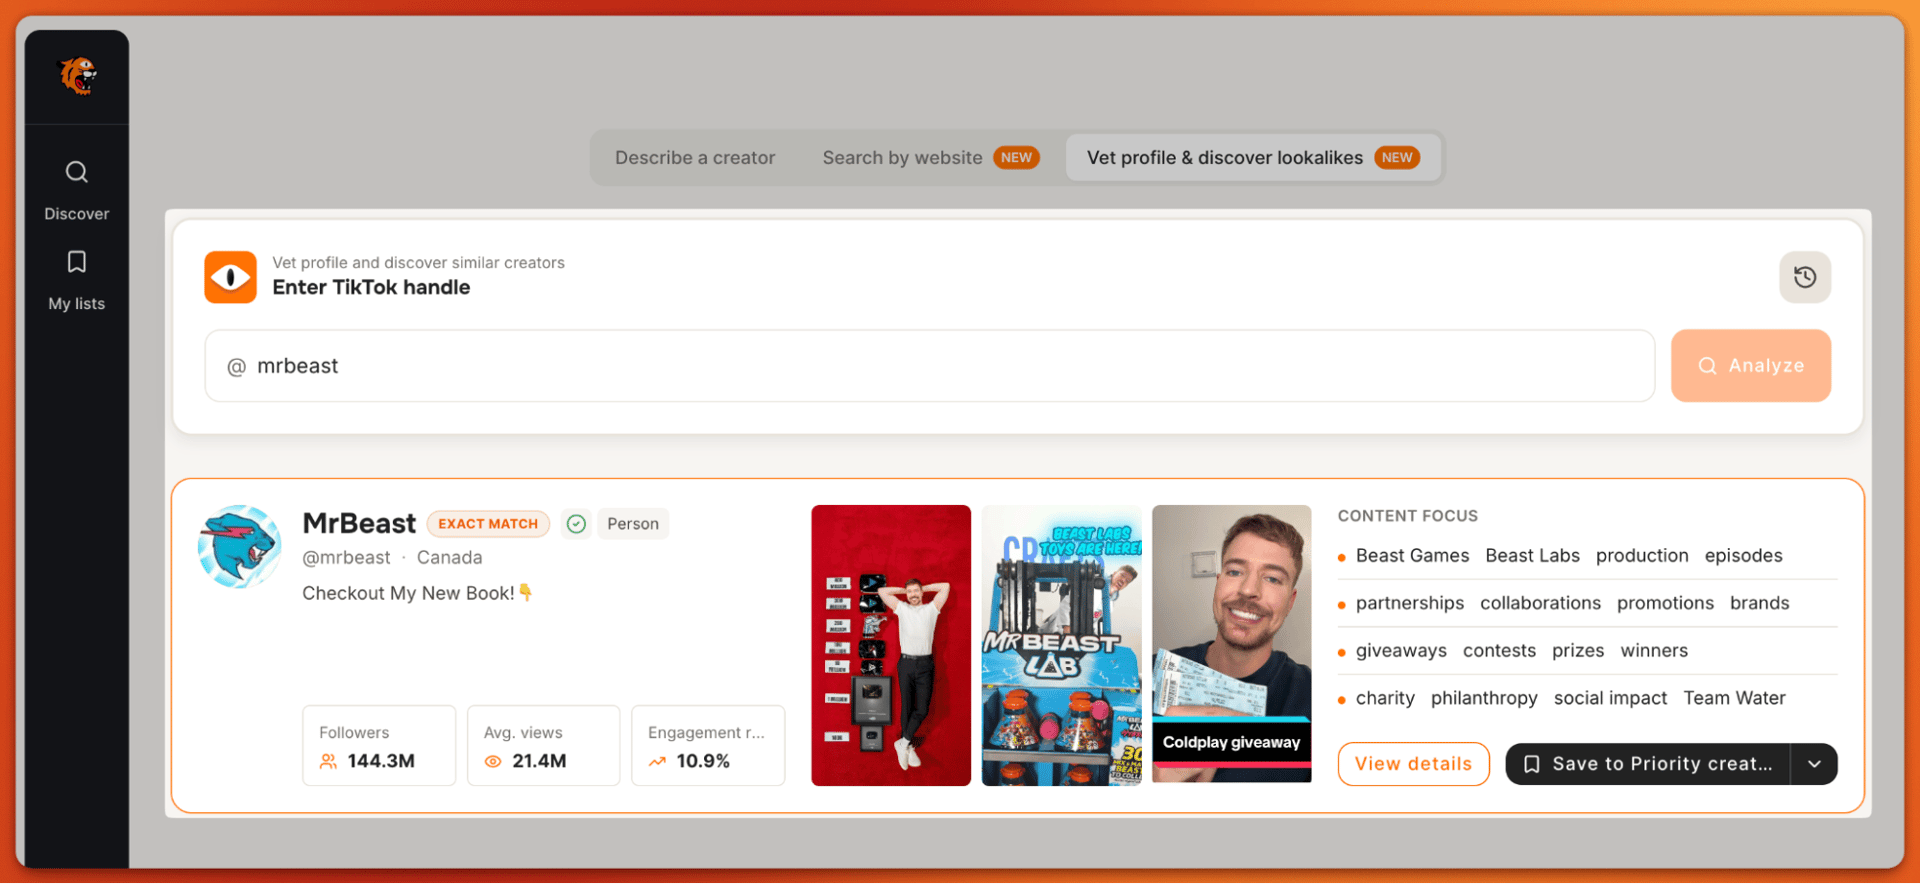Click the orange eye vet-profile icon
This screenshot has height=884, width=1920.
pyautogui.click(x=231, y=277)
